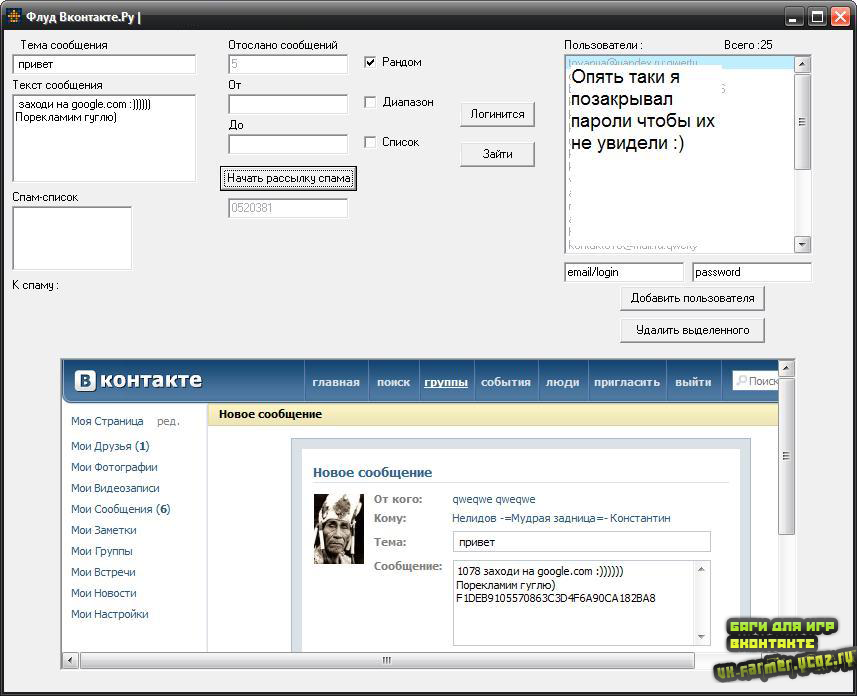Click the VK Тема input field
Screen dimensions: 857x696
582,542
